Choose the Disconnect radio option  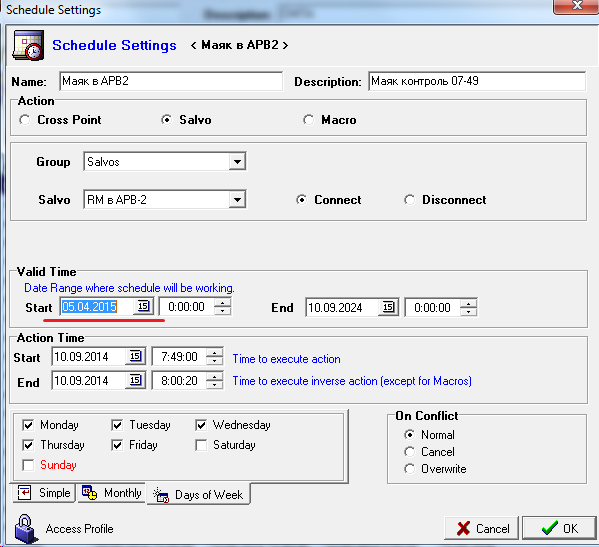coord(410,200)
